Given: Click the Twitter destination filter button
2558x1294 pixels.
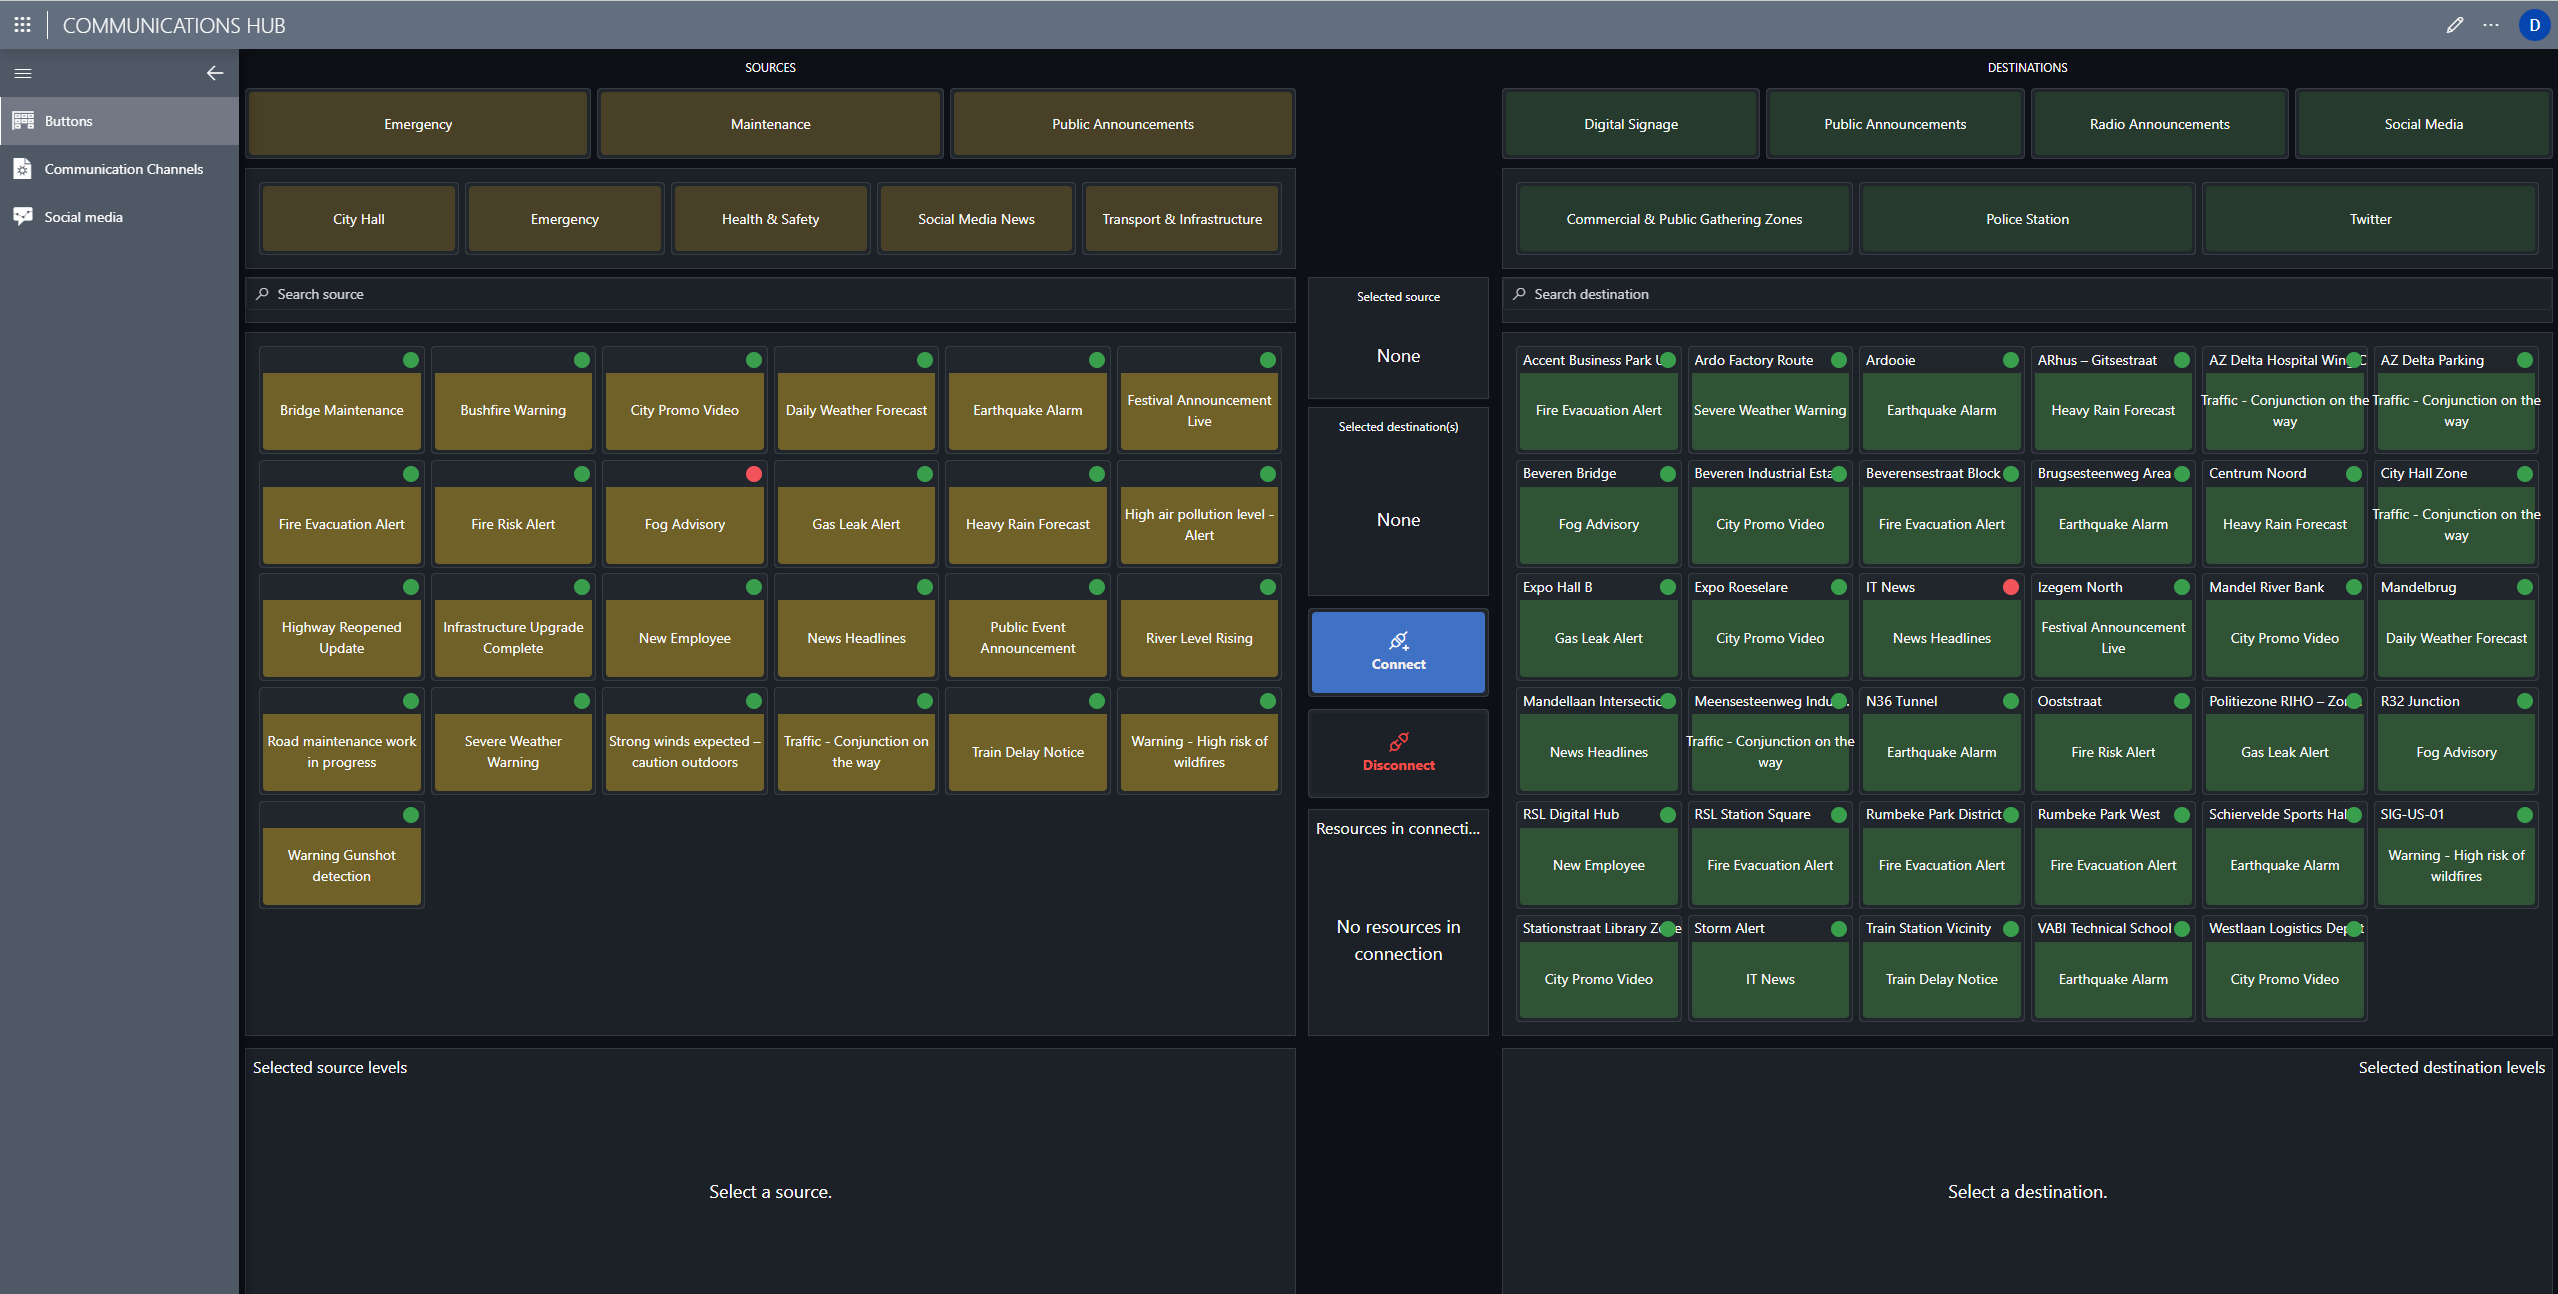Looking at the screenshot, I should (x=2369, y=219).
